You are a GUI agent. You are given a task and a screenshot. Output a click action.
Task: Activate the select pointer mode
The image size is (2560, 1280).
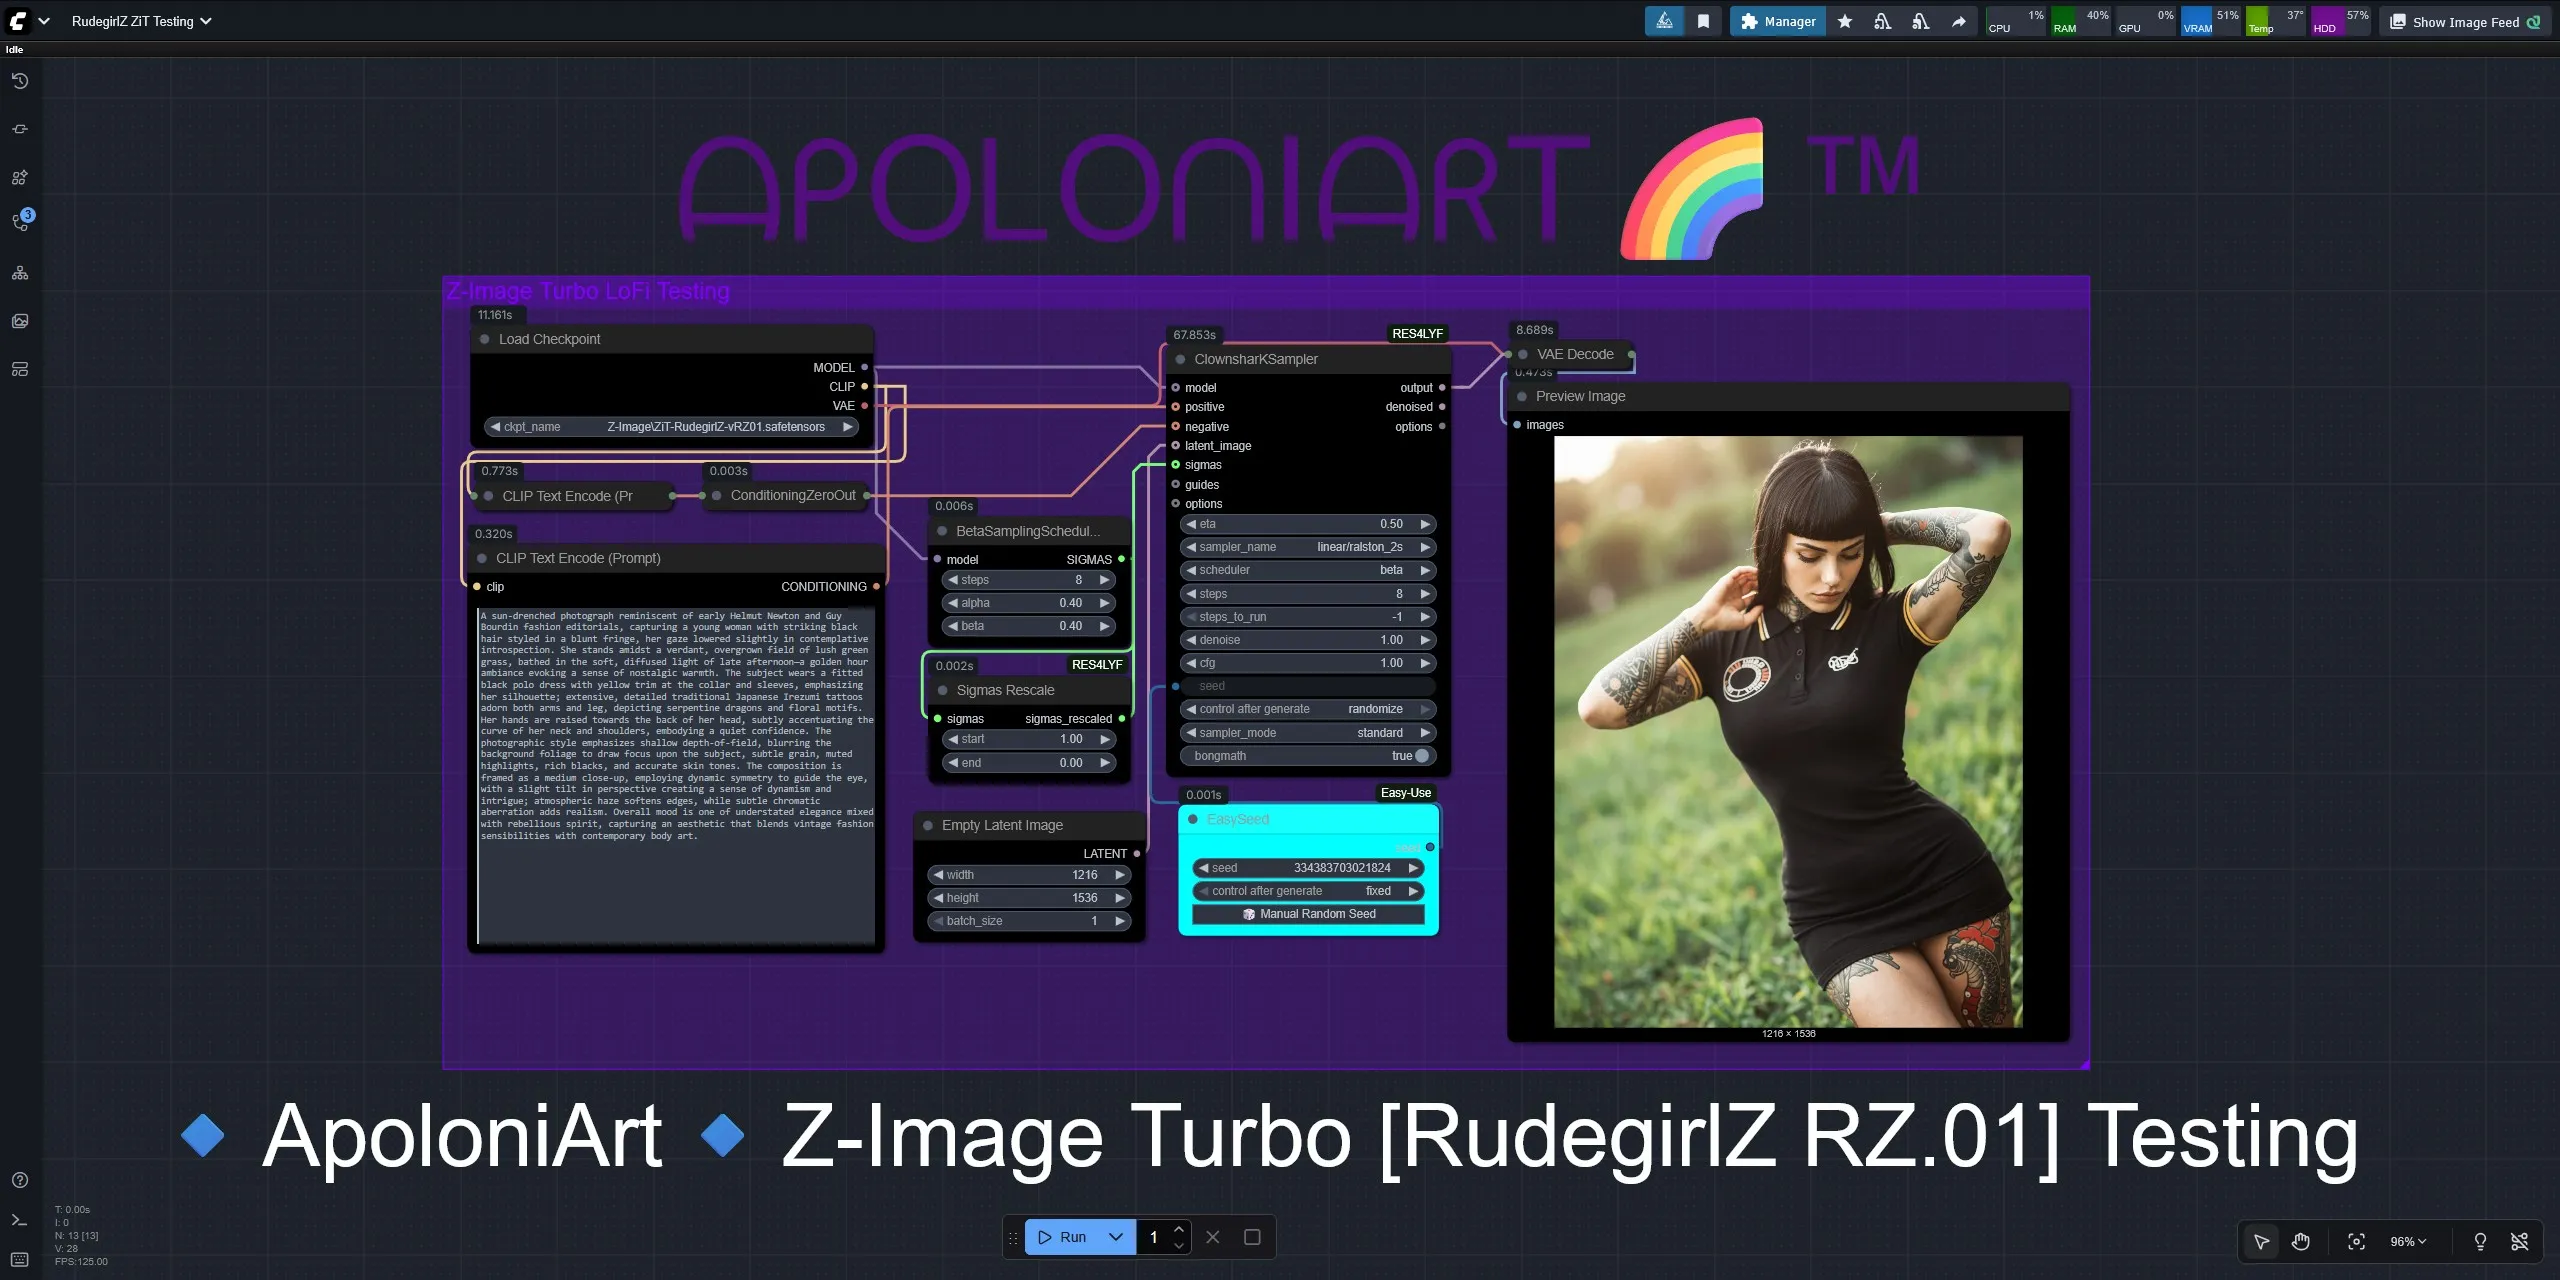pos(2262,1241)
